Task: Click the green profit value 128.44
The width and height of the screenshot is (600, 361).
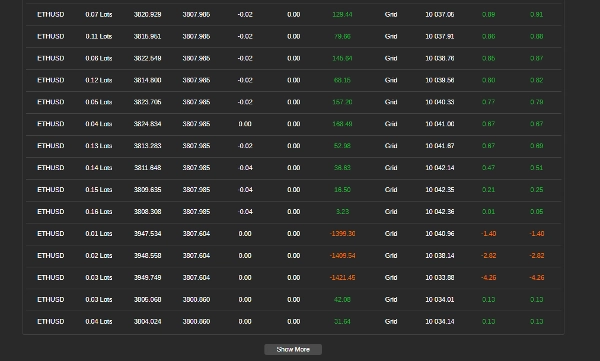Action: (x=342, y=15)
